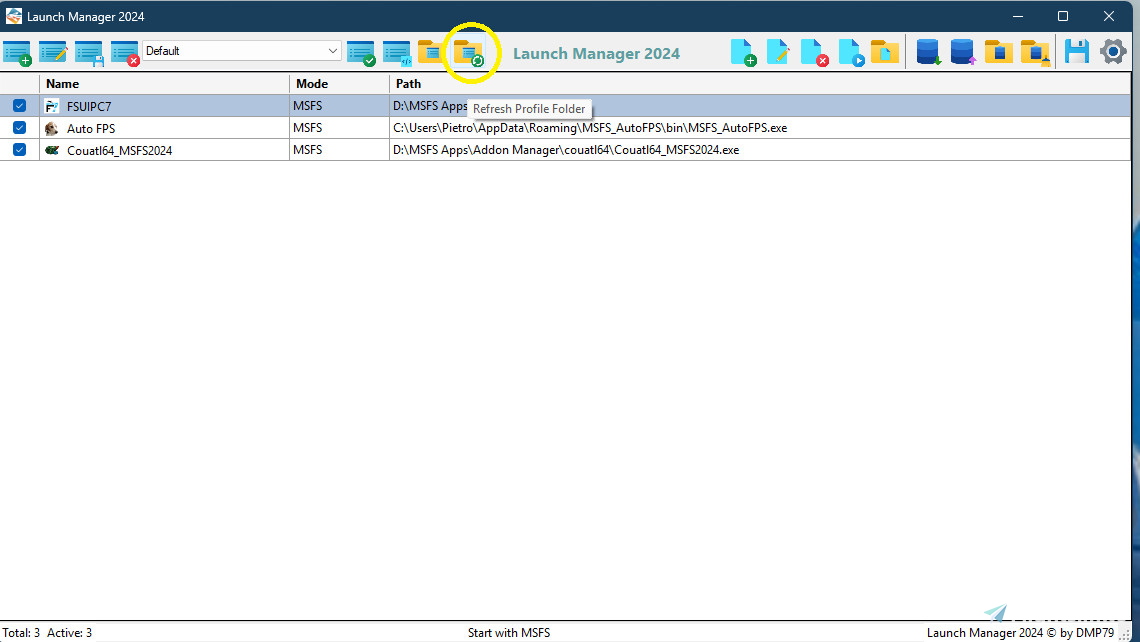The width and height of the screenshot is (1140, 642).
Task: Maximize the Launch Manager 2024 window
Action: point(1063,16)
